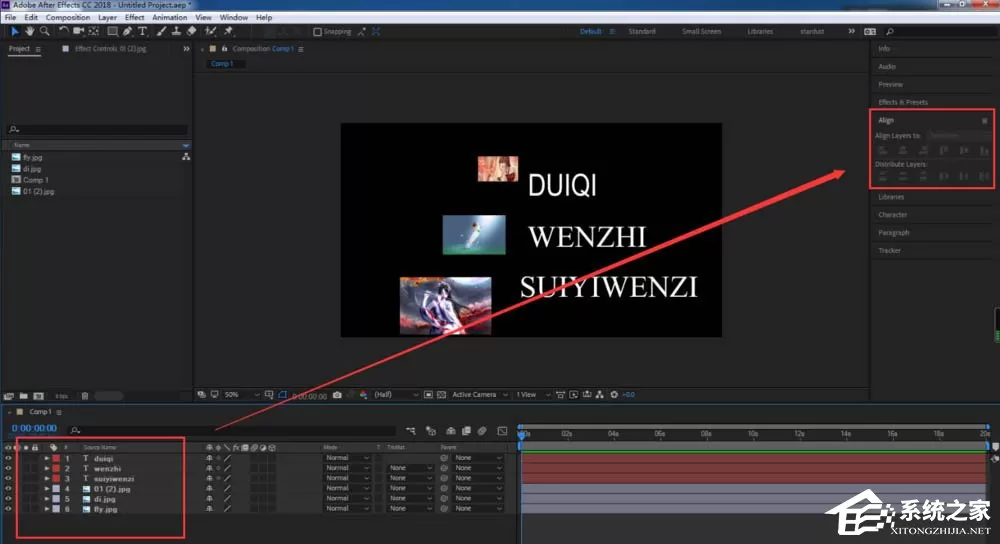Open the Composition menu

tap(68, 17)
